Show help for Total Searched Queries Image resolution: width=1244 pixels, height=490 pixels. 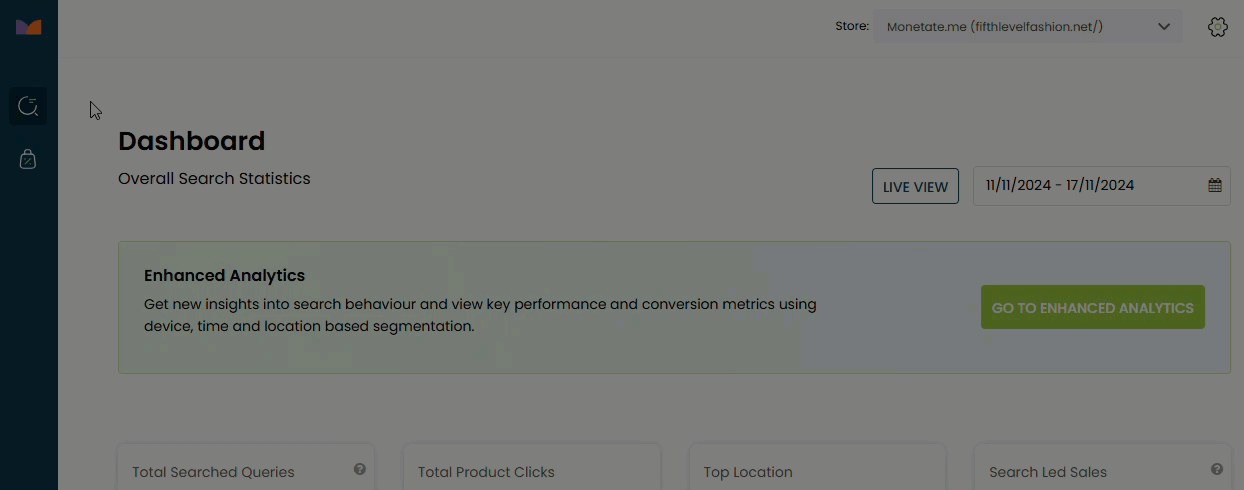click(360, 469)
